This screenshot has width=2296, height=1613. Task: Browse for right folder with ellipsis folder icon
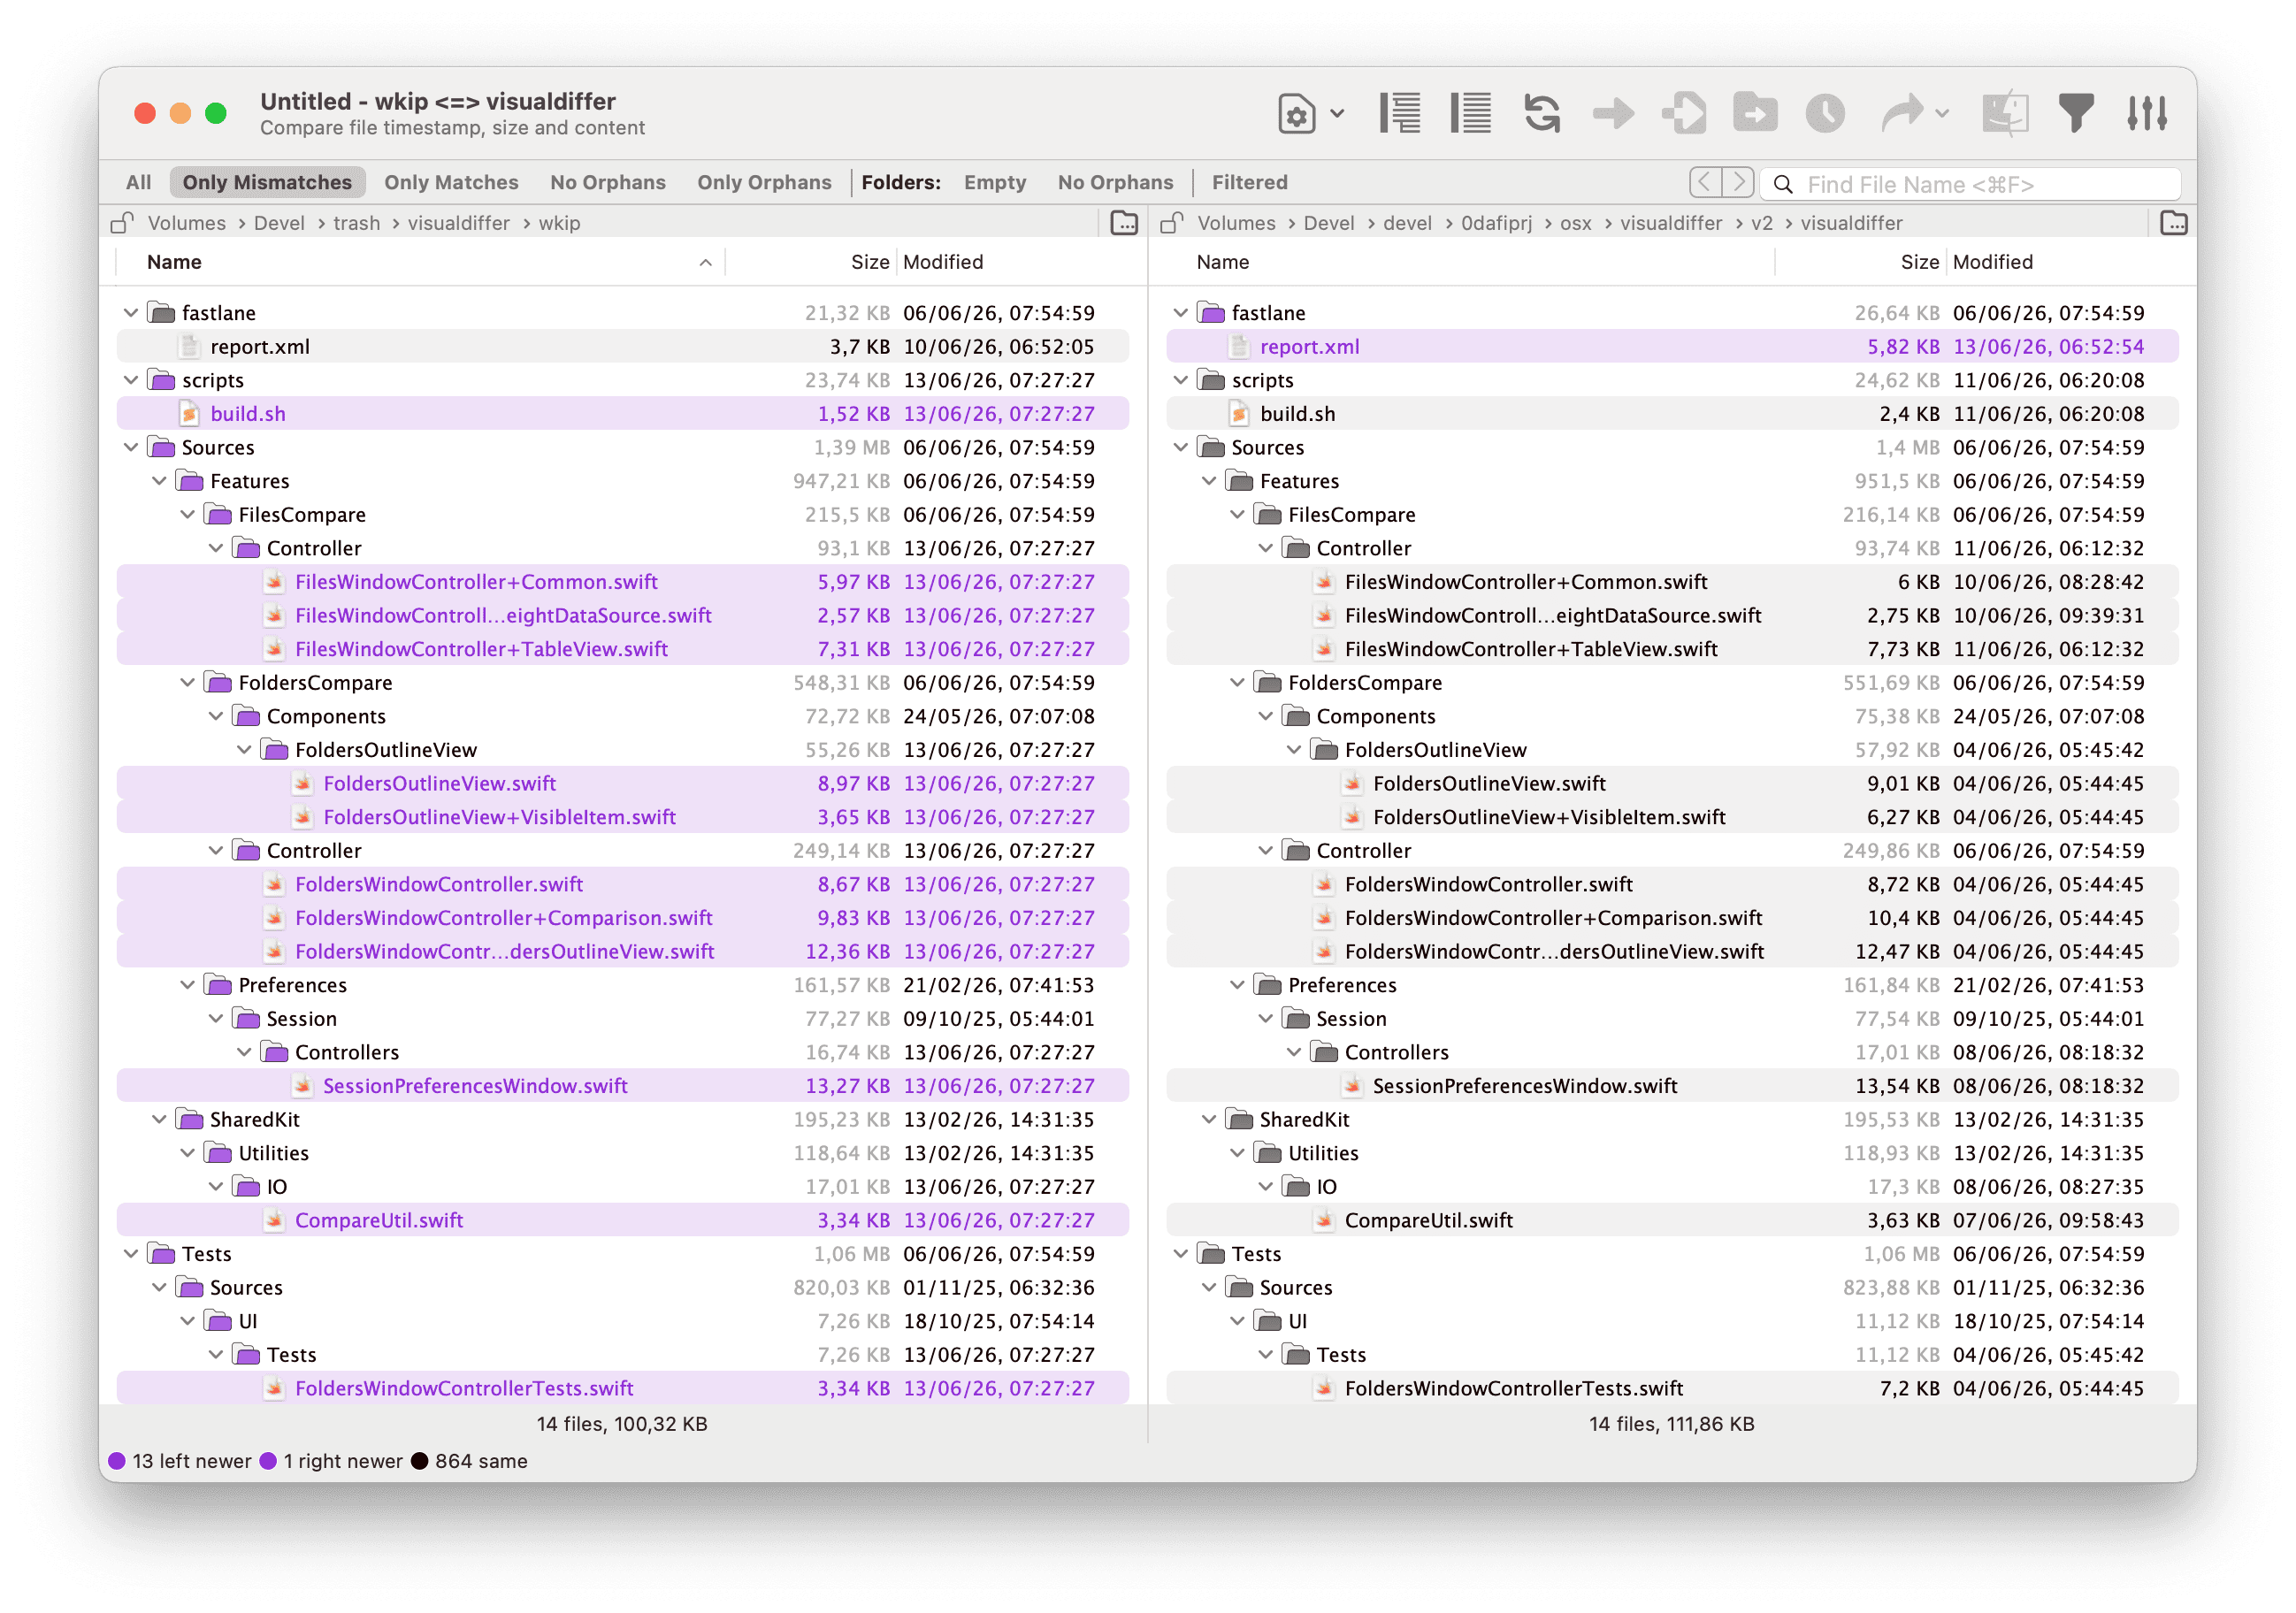(2174, 223)
